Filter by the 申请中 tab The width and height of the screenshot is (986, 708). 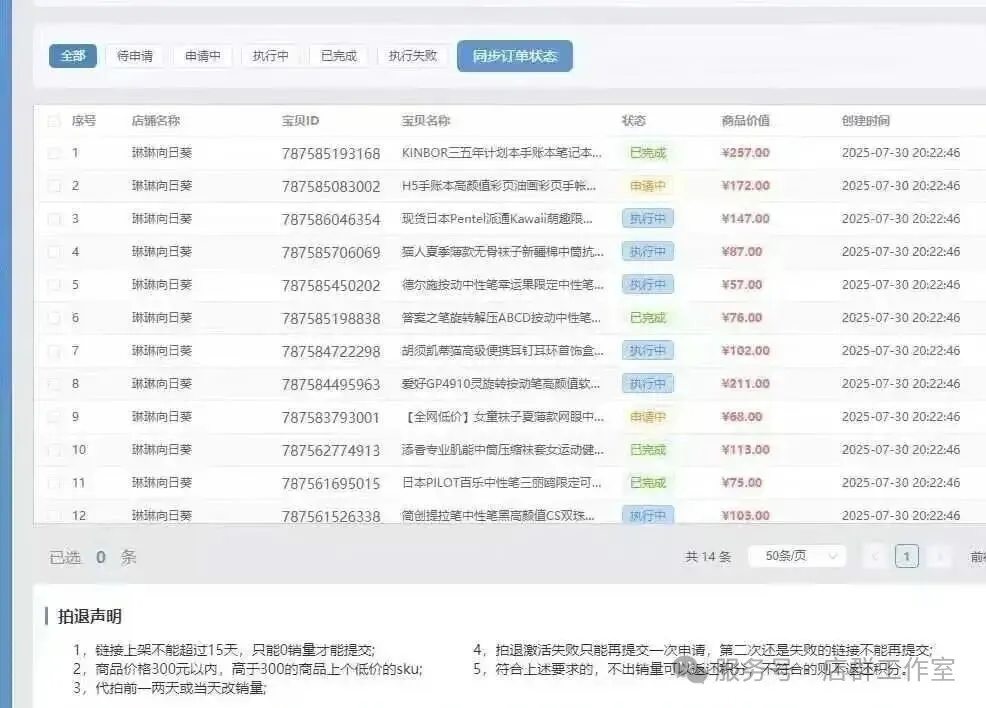point(203,56)
